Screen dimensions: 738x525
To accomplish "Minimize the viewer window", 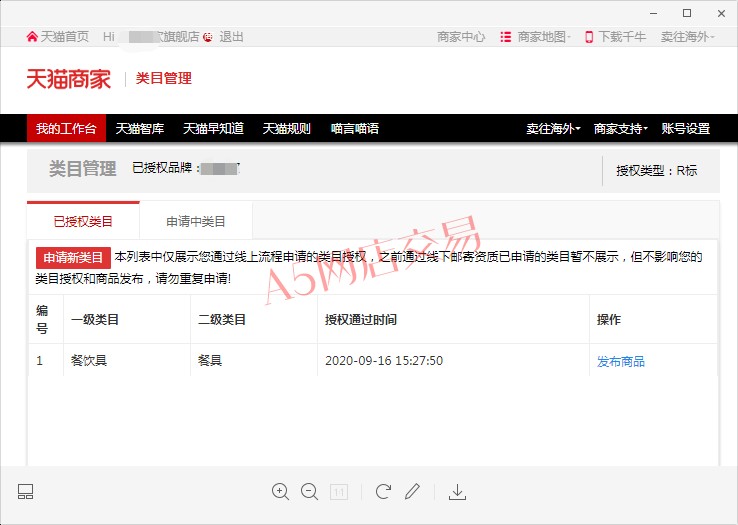I will pyautogui.click(x=653, y=13).
